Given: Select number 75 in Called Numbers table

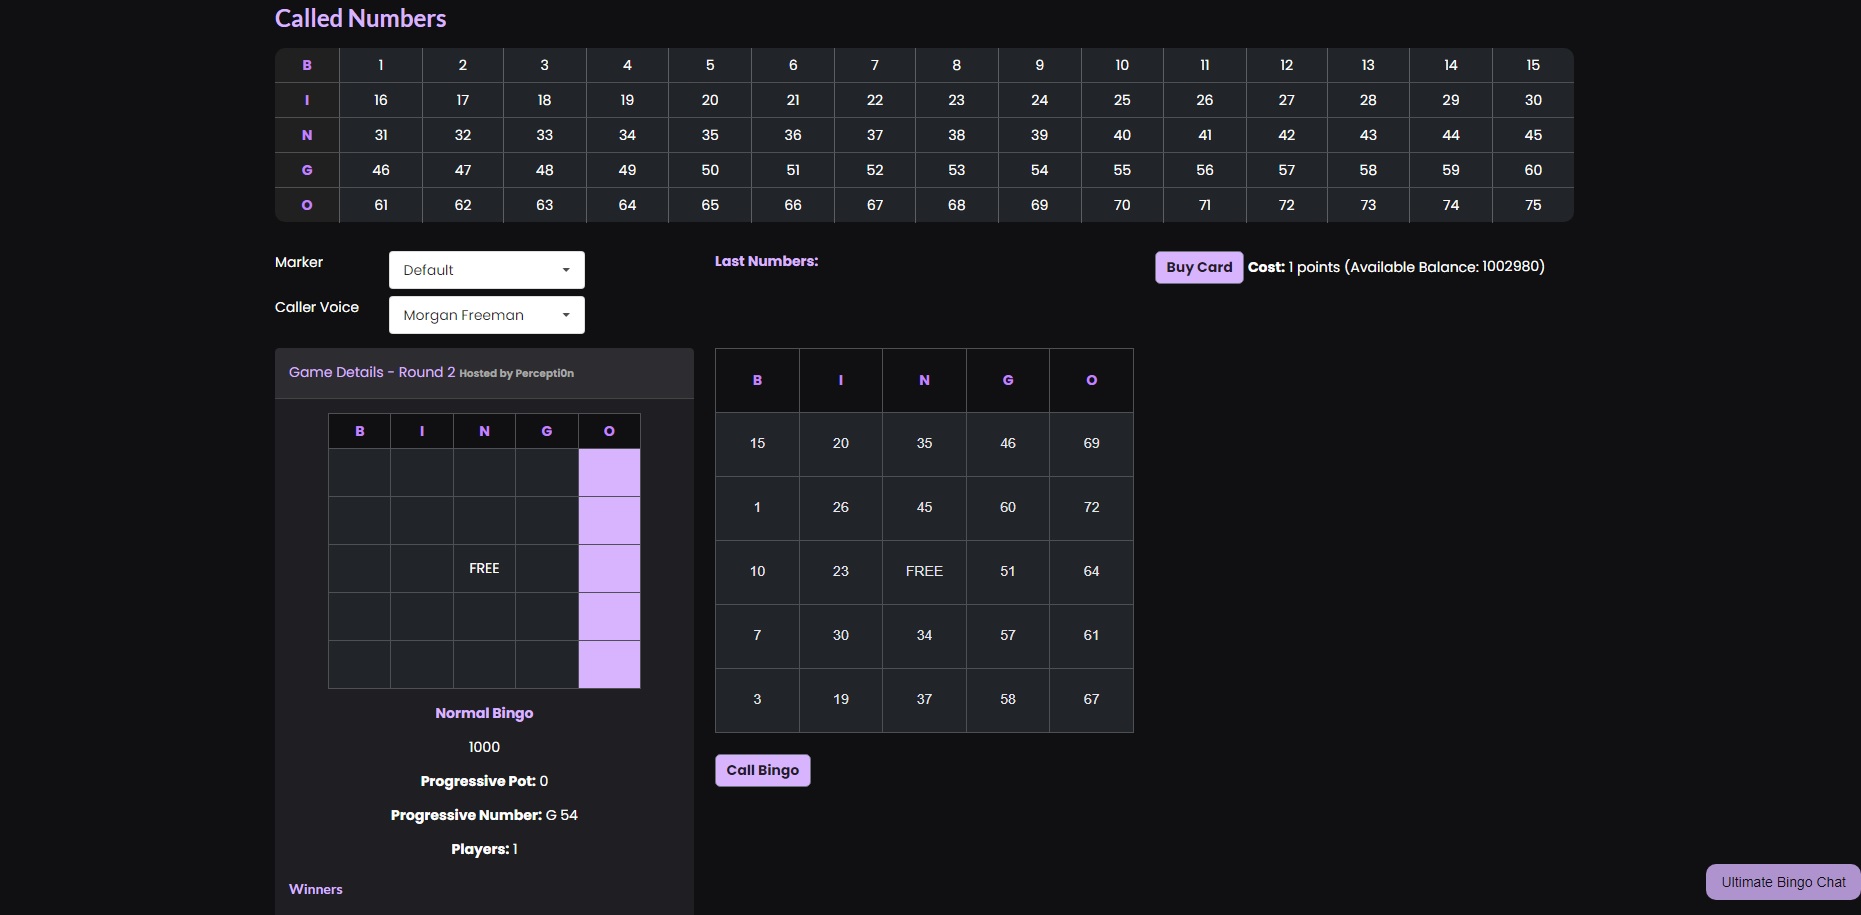Looking at the screenshot, I should pos(1532,205).
